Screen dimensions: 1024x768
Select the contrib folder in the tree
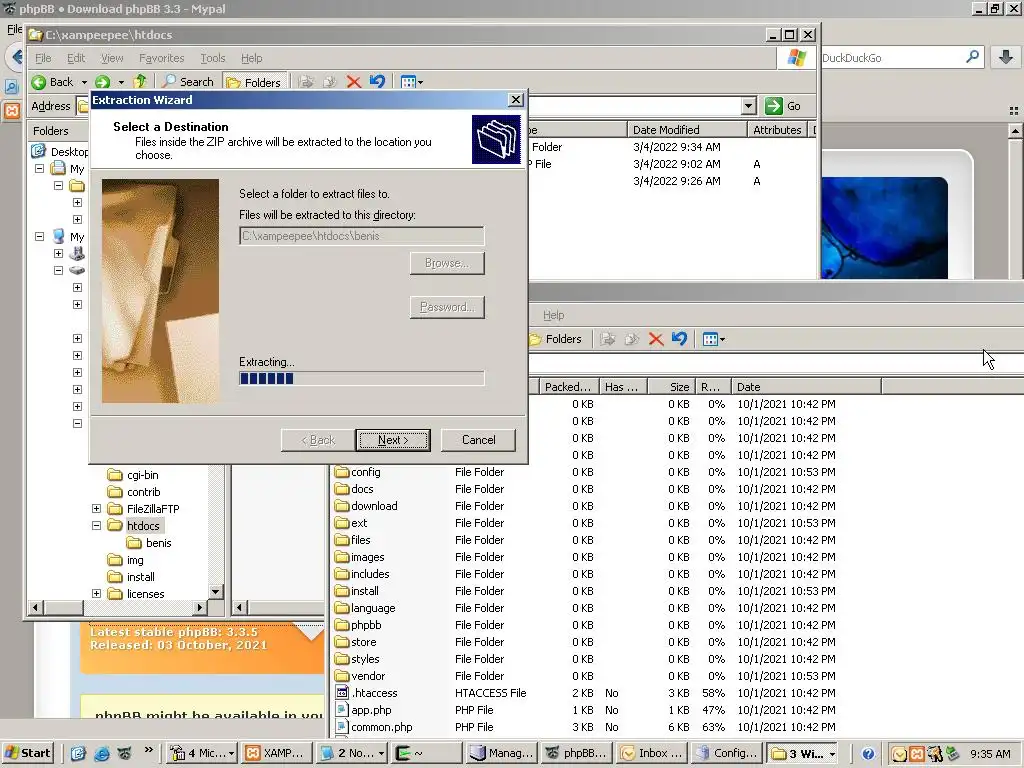(x=143, y=492)
